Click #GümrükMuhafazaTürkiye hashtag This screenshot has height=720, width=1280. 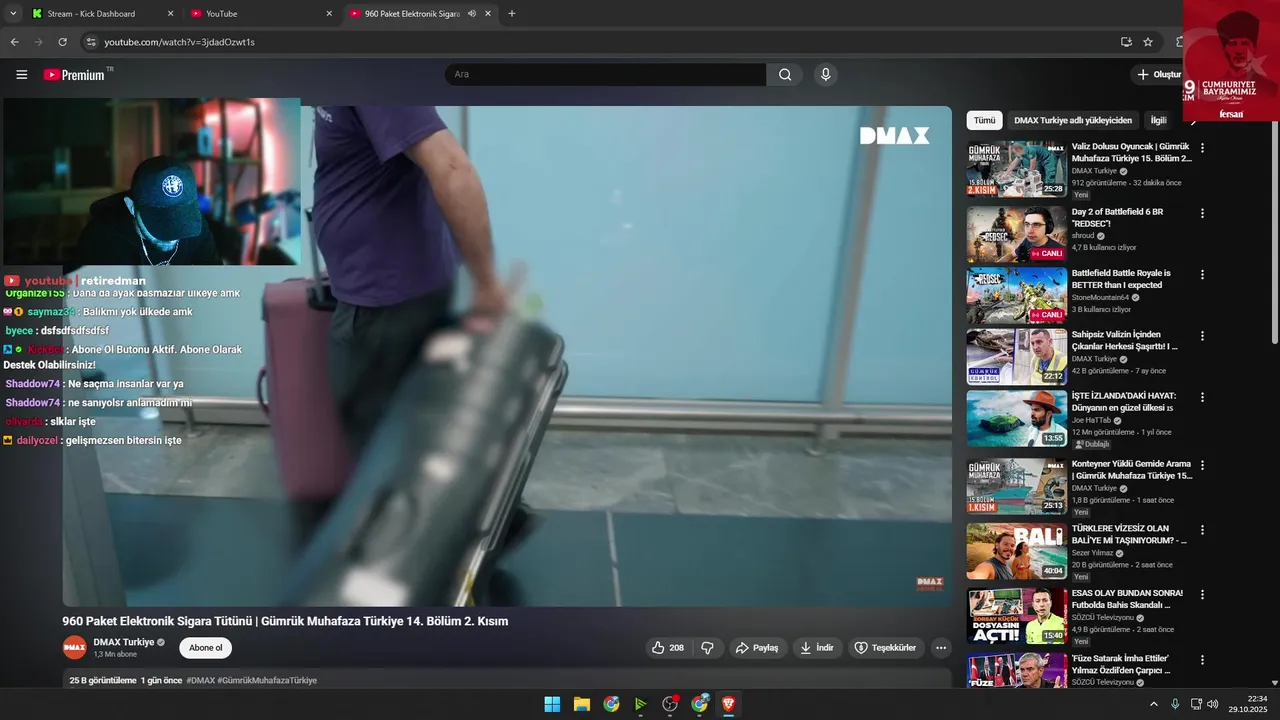[x=267, y=680]
